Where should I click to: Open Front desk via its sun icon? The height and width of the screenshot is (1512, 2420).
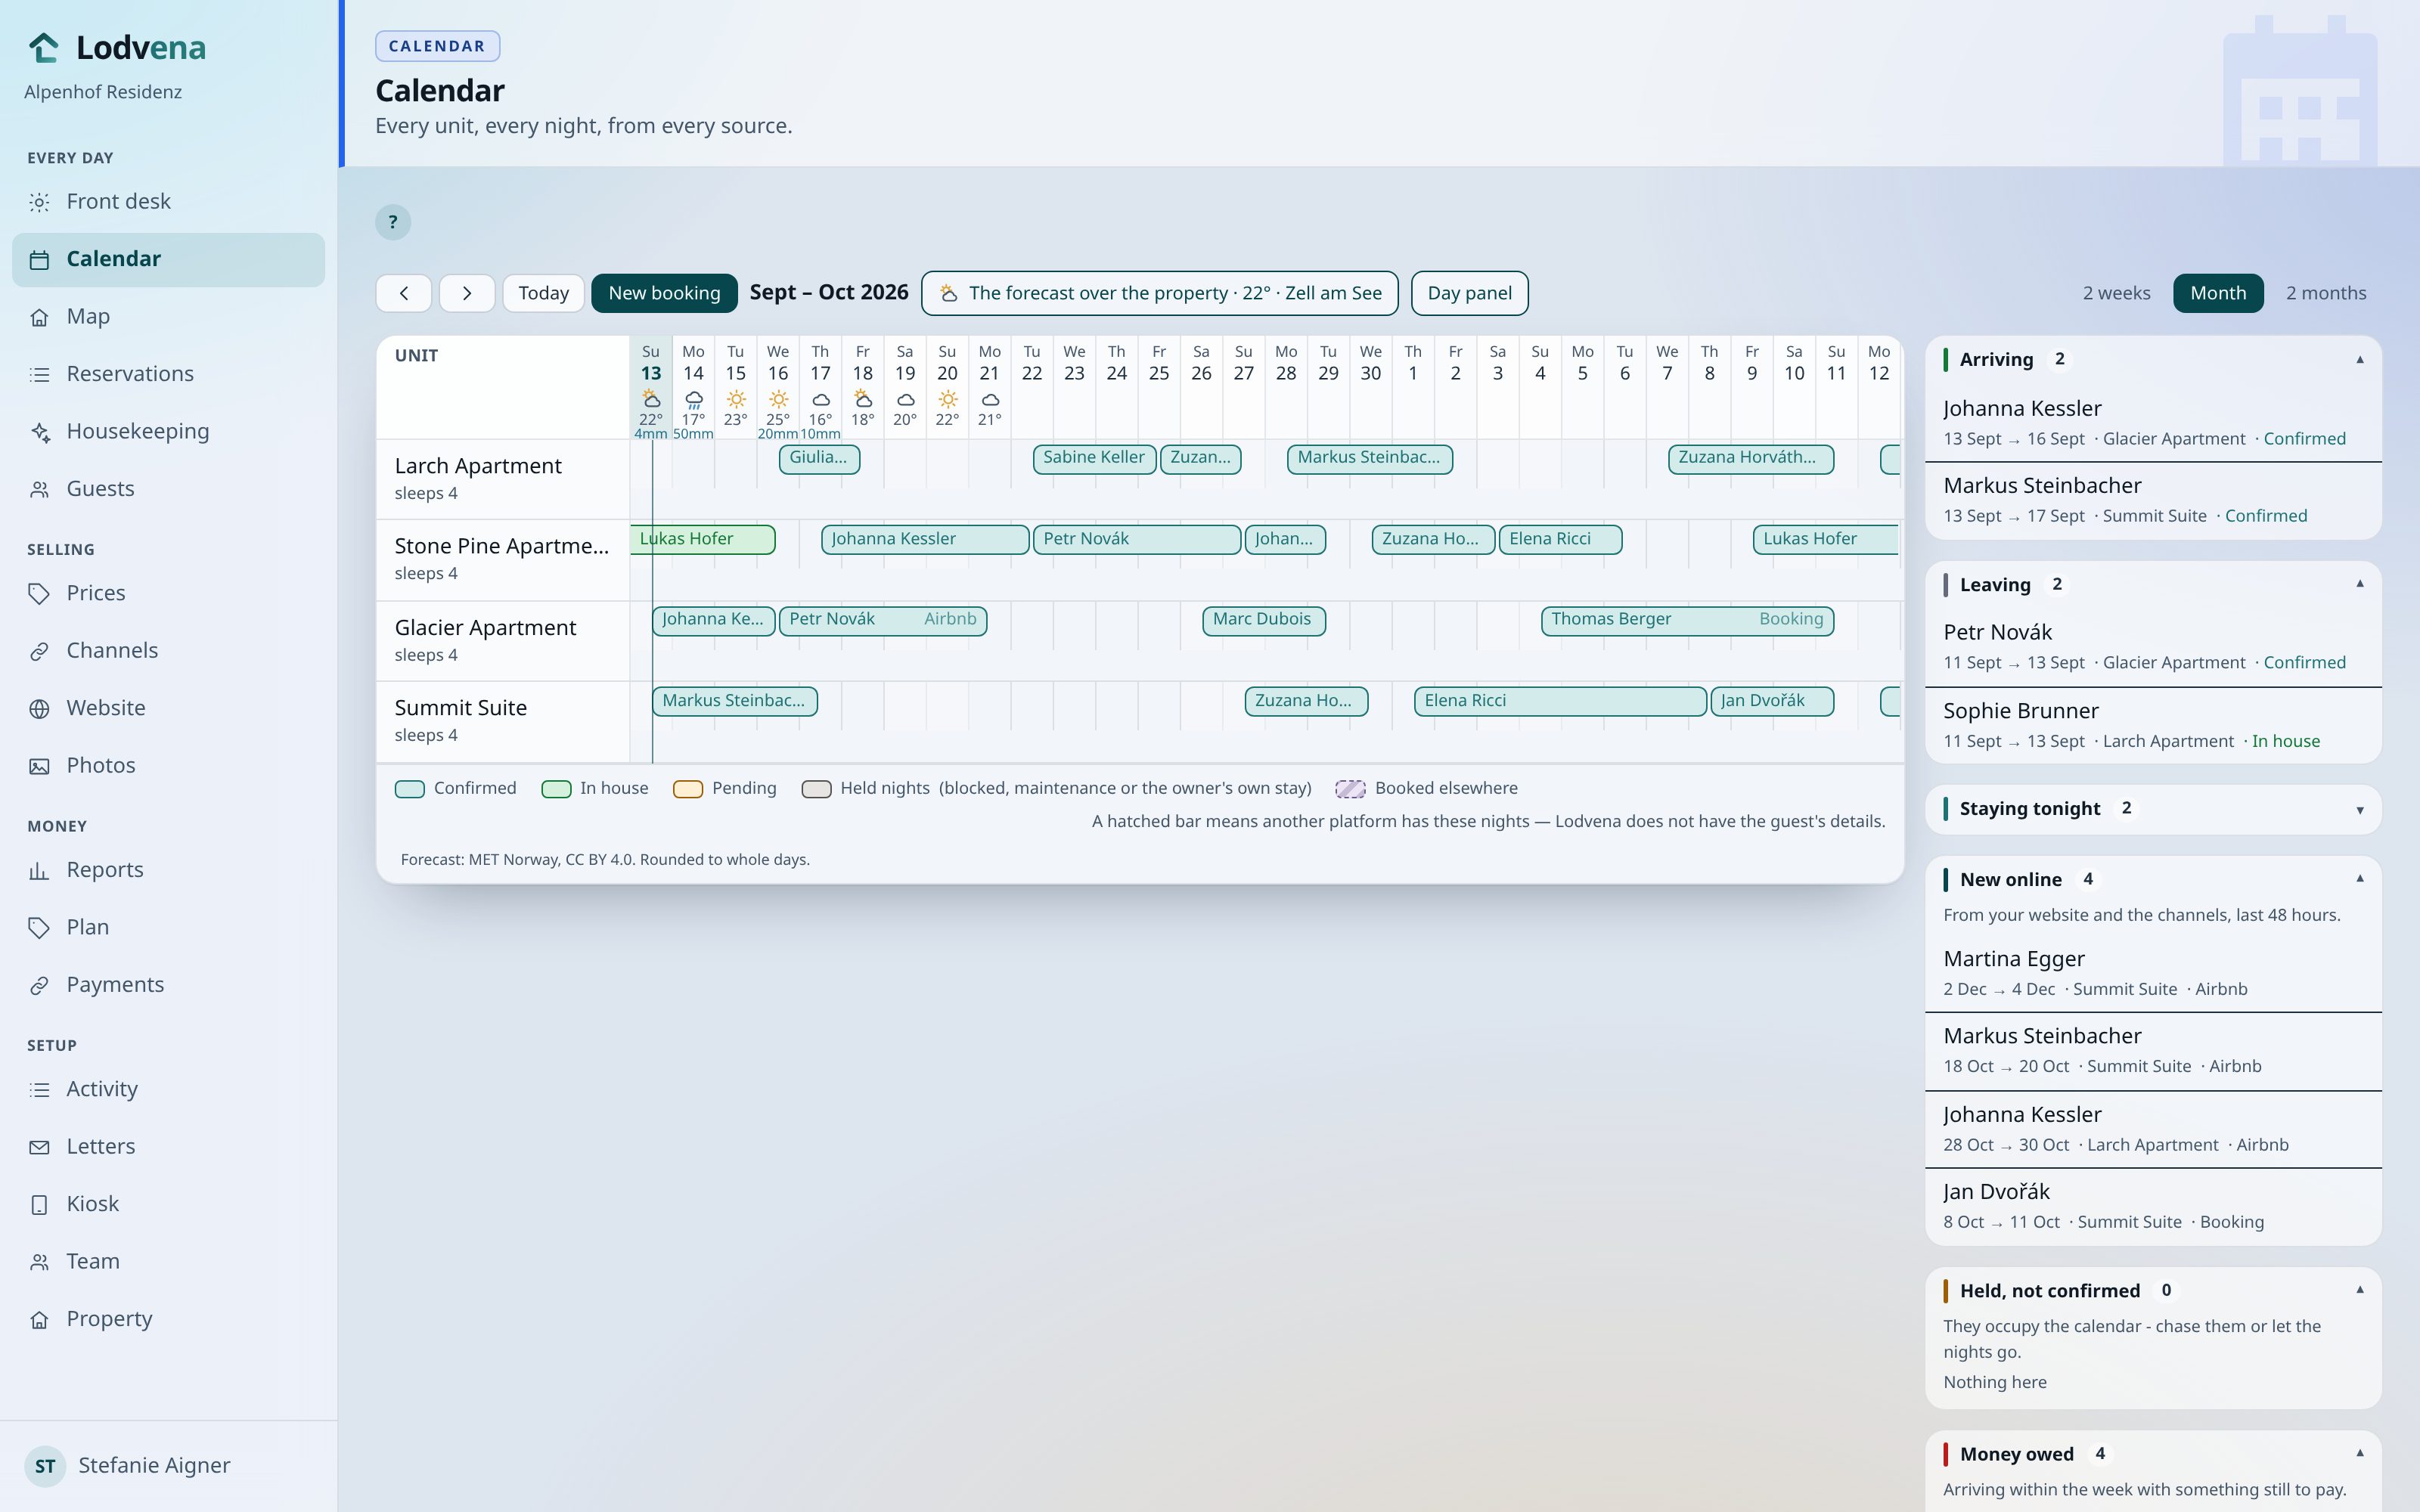[x=39, y=202]
